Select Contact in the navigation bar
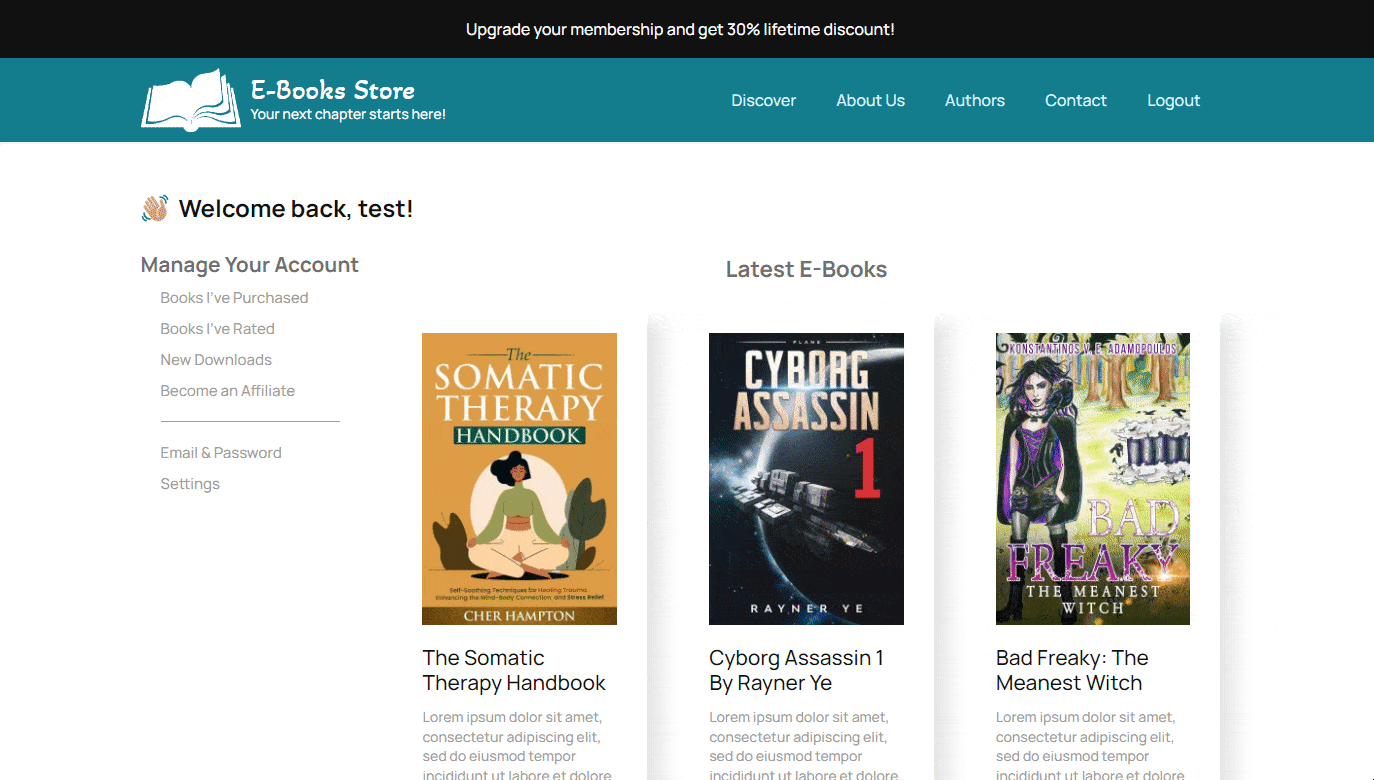Viewport: 1374px width, 780px height. tap(1075, 100)
